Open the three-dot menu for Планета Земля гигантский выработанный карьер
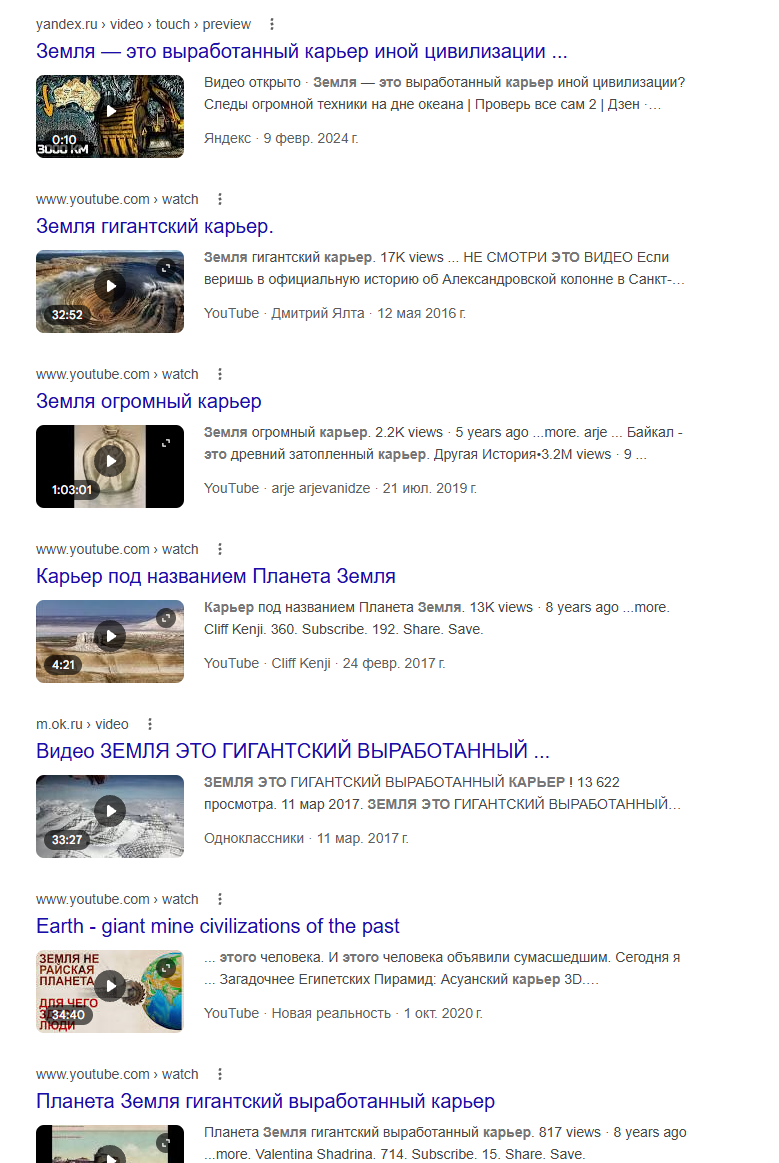779x1163 pixels. 220,1075
